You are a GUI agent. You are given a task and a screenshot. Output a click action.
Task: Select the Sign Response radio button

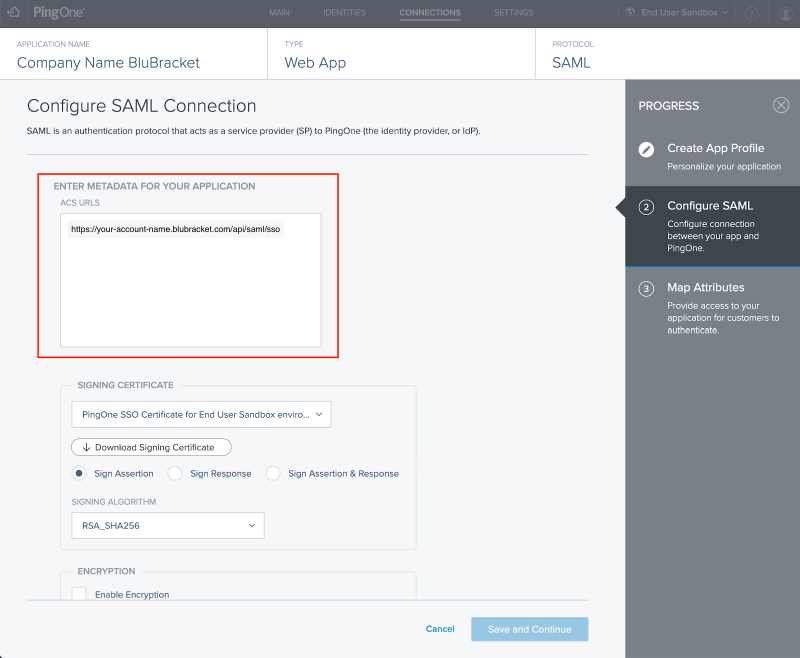[174, 473]
